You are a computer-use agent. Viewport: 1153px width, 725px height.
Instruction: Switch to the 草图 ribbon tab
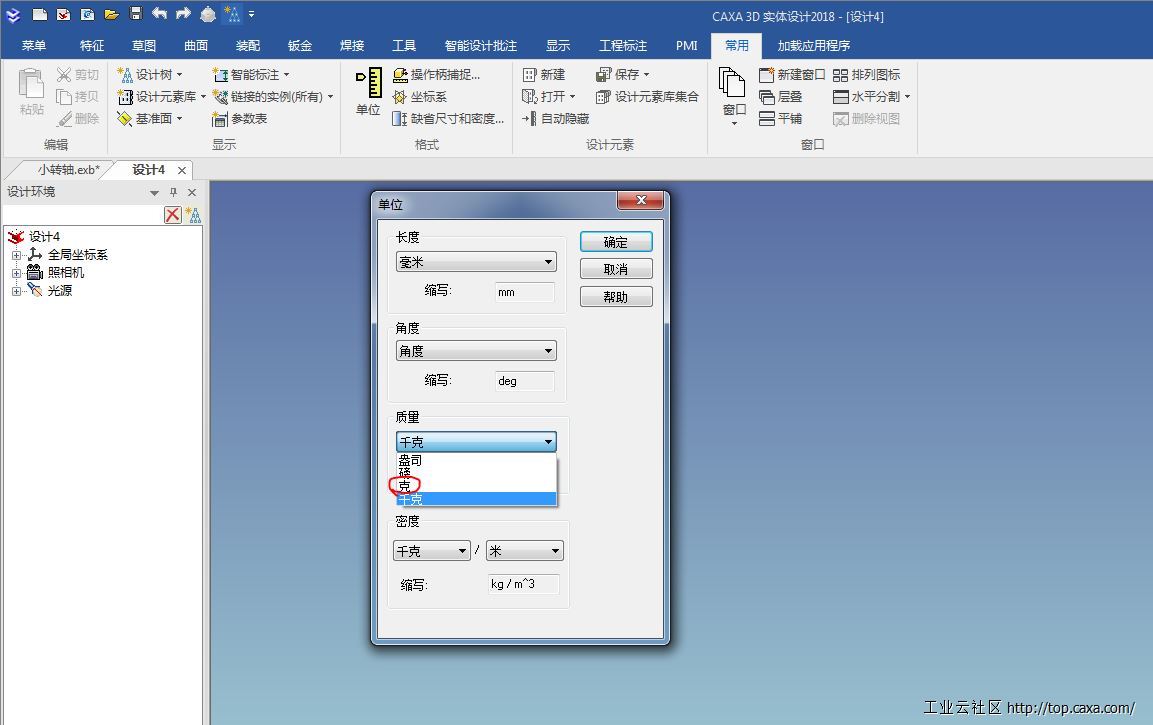point(144,46)
